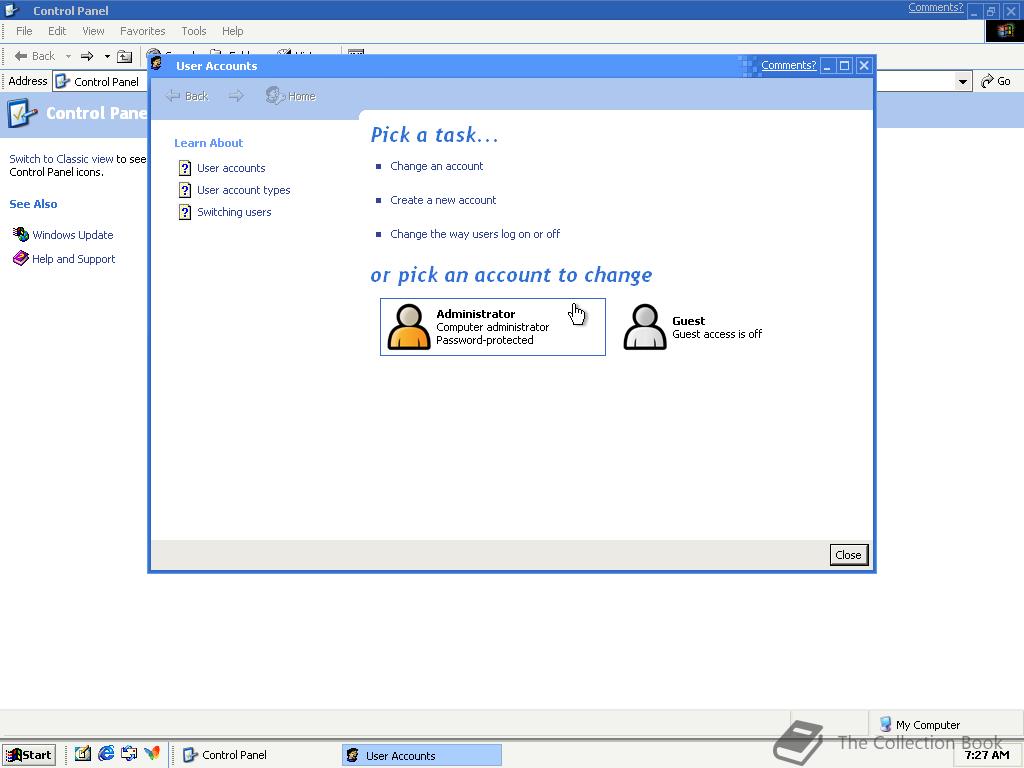Open the Switching users help topic
The height and width of the screenshot is (768, 1024).
click(234, 212)
